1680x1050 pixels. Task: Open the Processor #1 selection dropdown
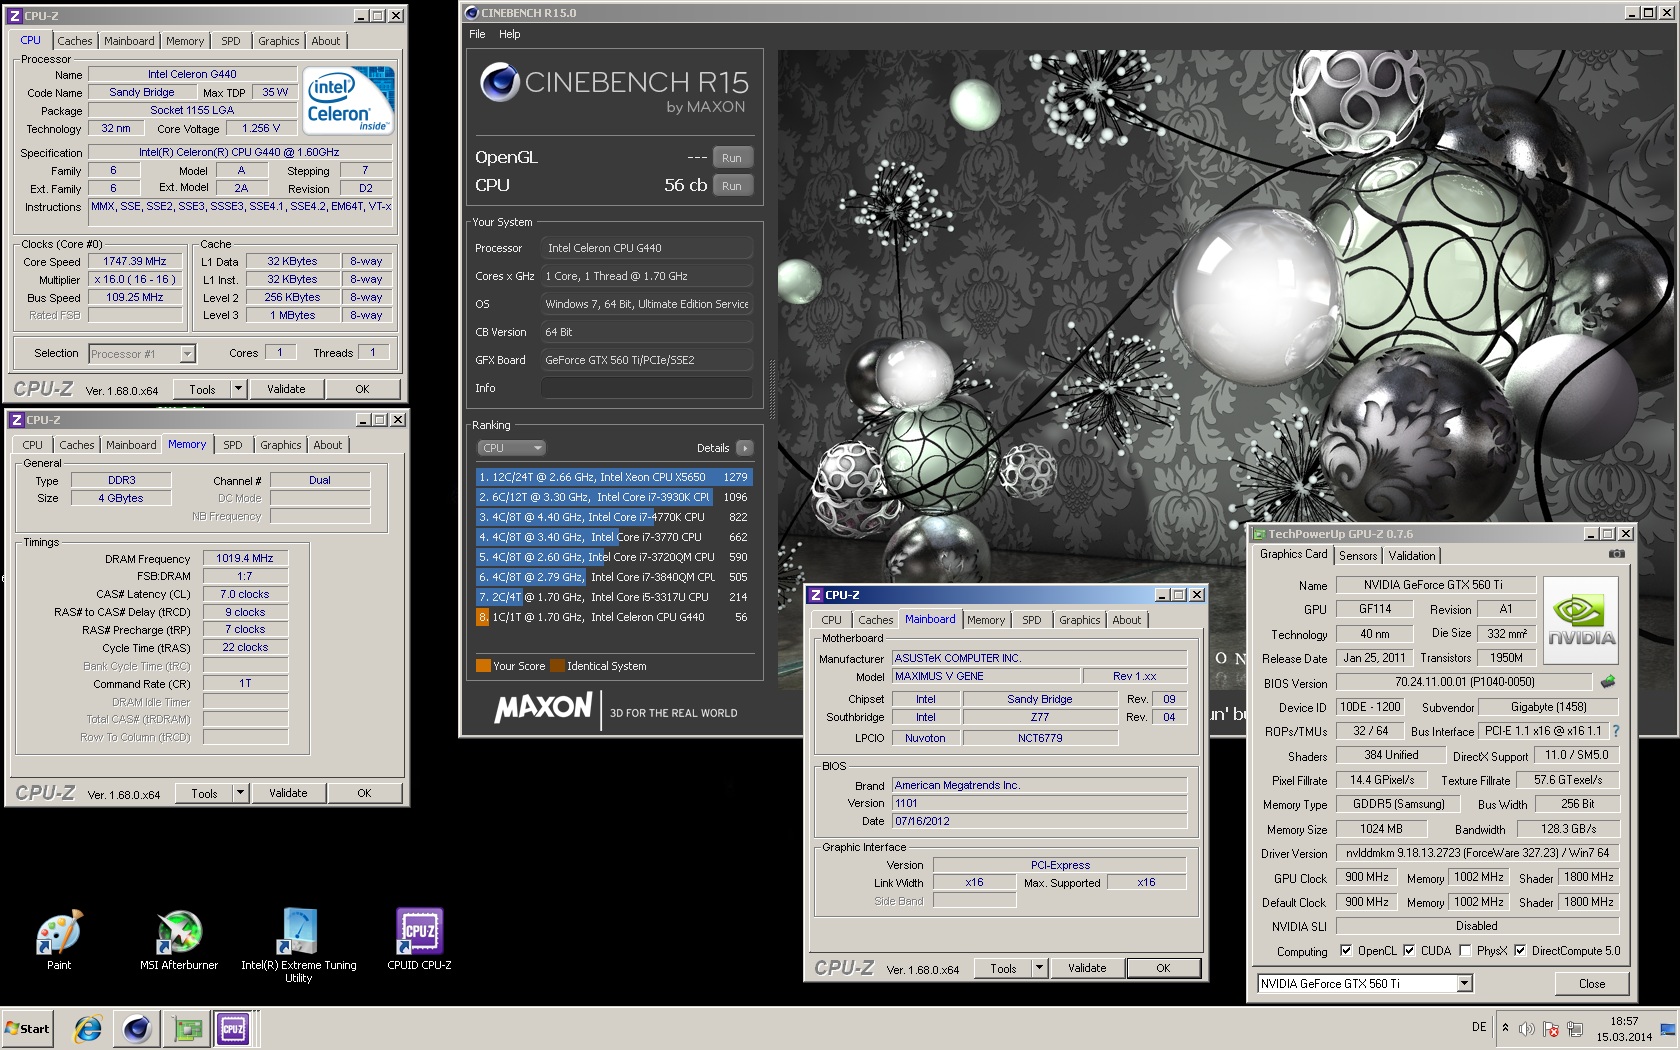click(187, 354)
